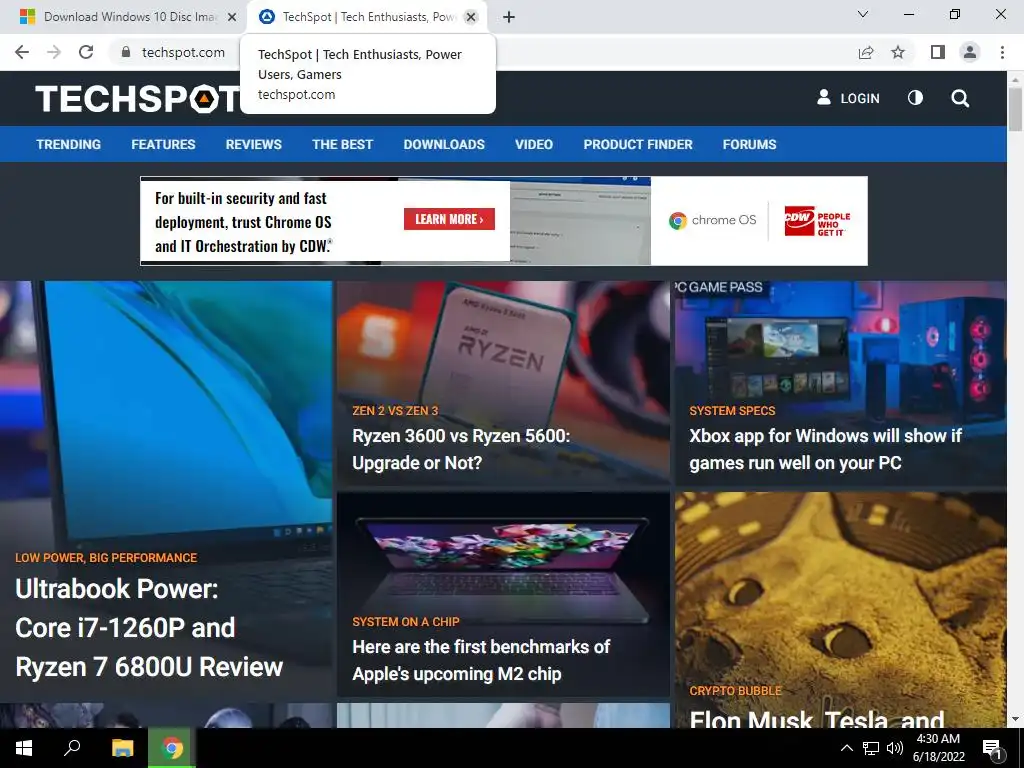Screen dimensions: 1024x768
Task: Select the TechSpot browser tab
Action: point(368,17)
